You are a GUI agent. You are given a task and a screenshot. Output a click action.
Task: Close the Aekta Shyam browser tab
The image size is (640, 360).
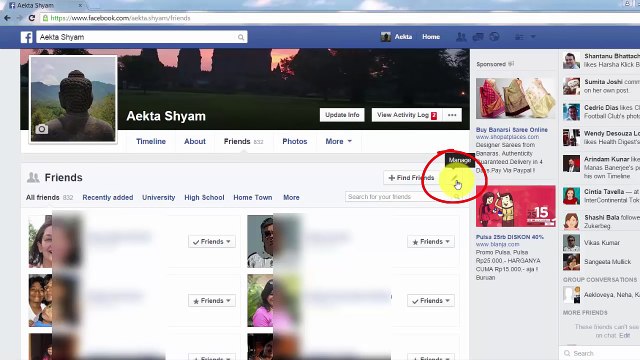pos(80,5)
